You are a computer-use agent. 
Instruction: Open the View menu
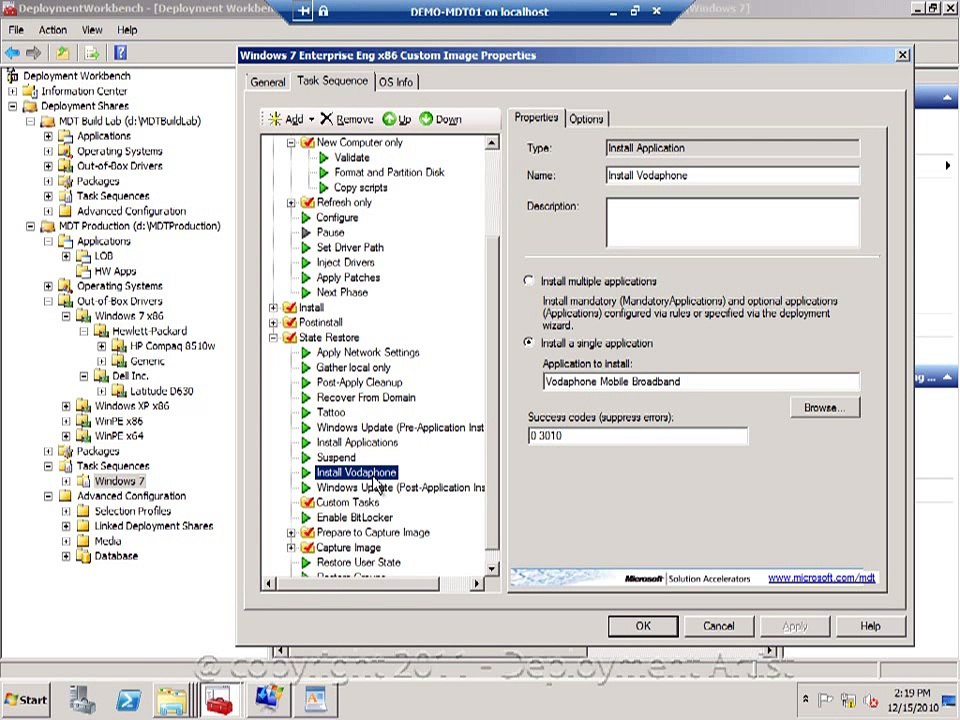[x=92, y=30]
